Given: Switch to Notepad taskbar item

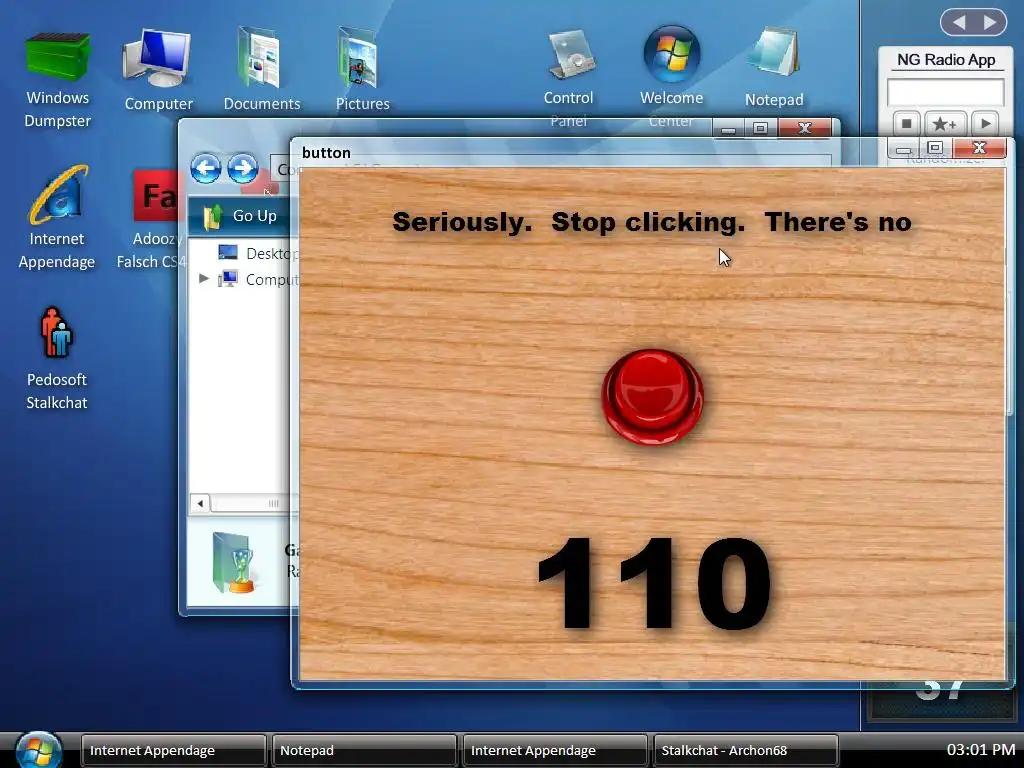Looking at the screenshot, I should (x=364, y=750).
